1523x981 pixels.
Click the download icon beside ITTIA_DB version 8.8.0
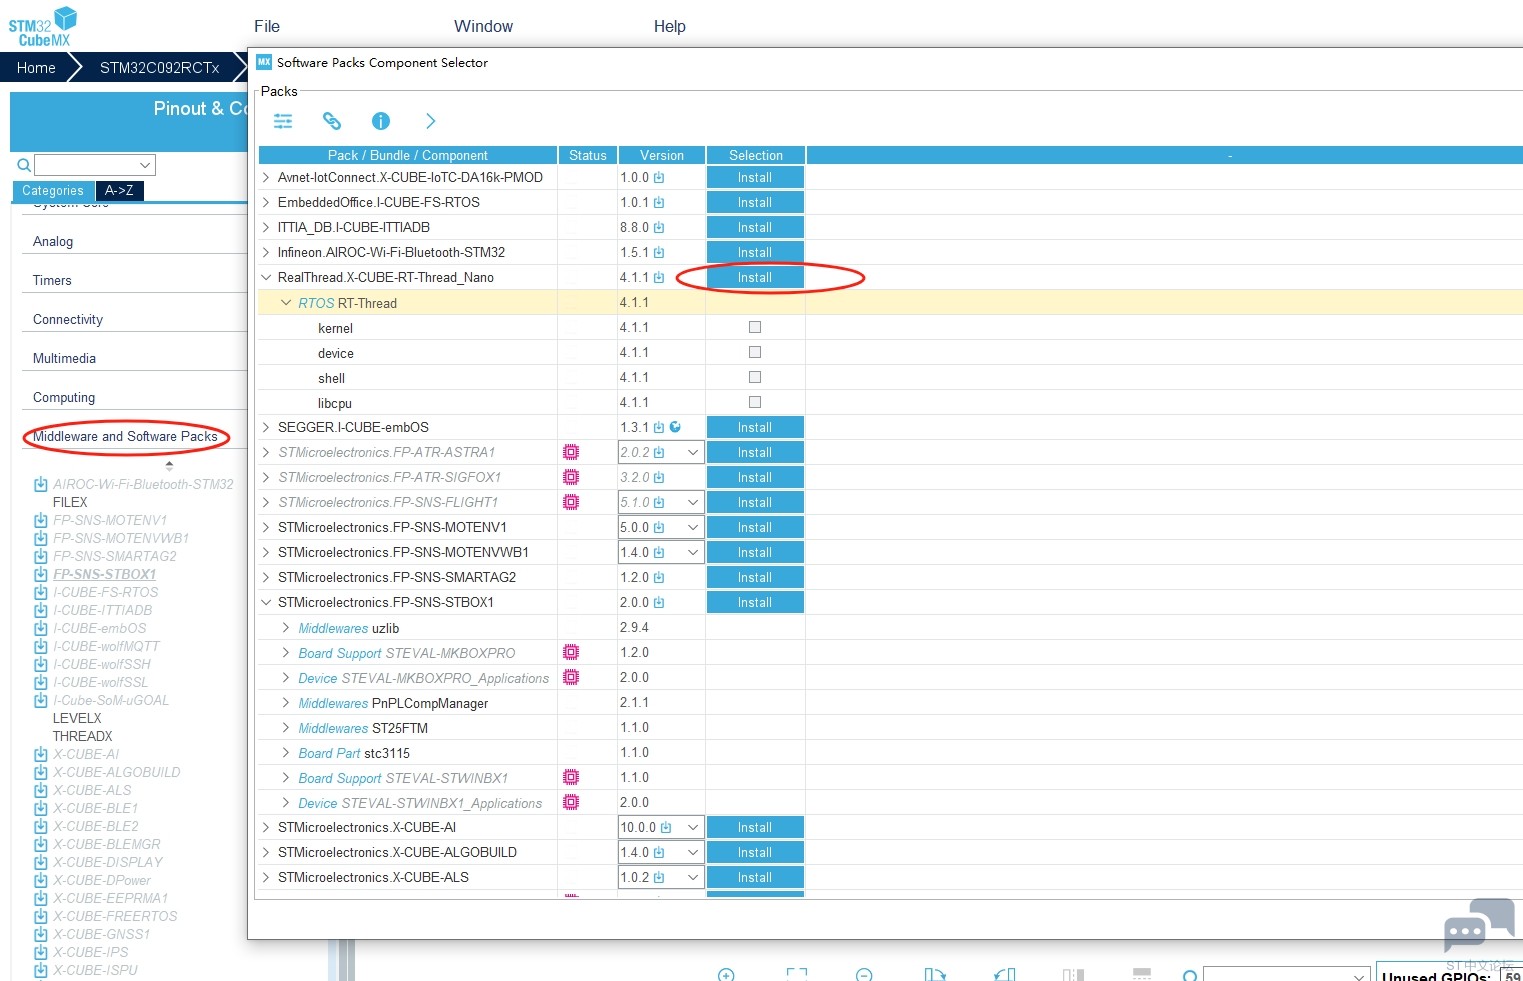tap(659, 228)
